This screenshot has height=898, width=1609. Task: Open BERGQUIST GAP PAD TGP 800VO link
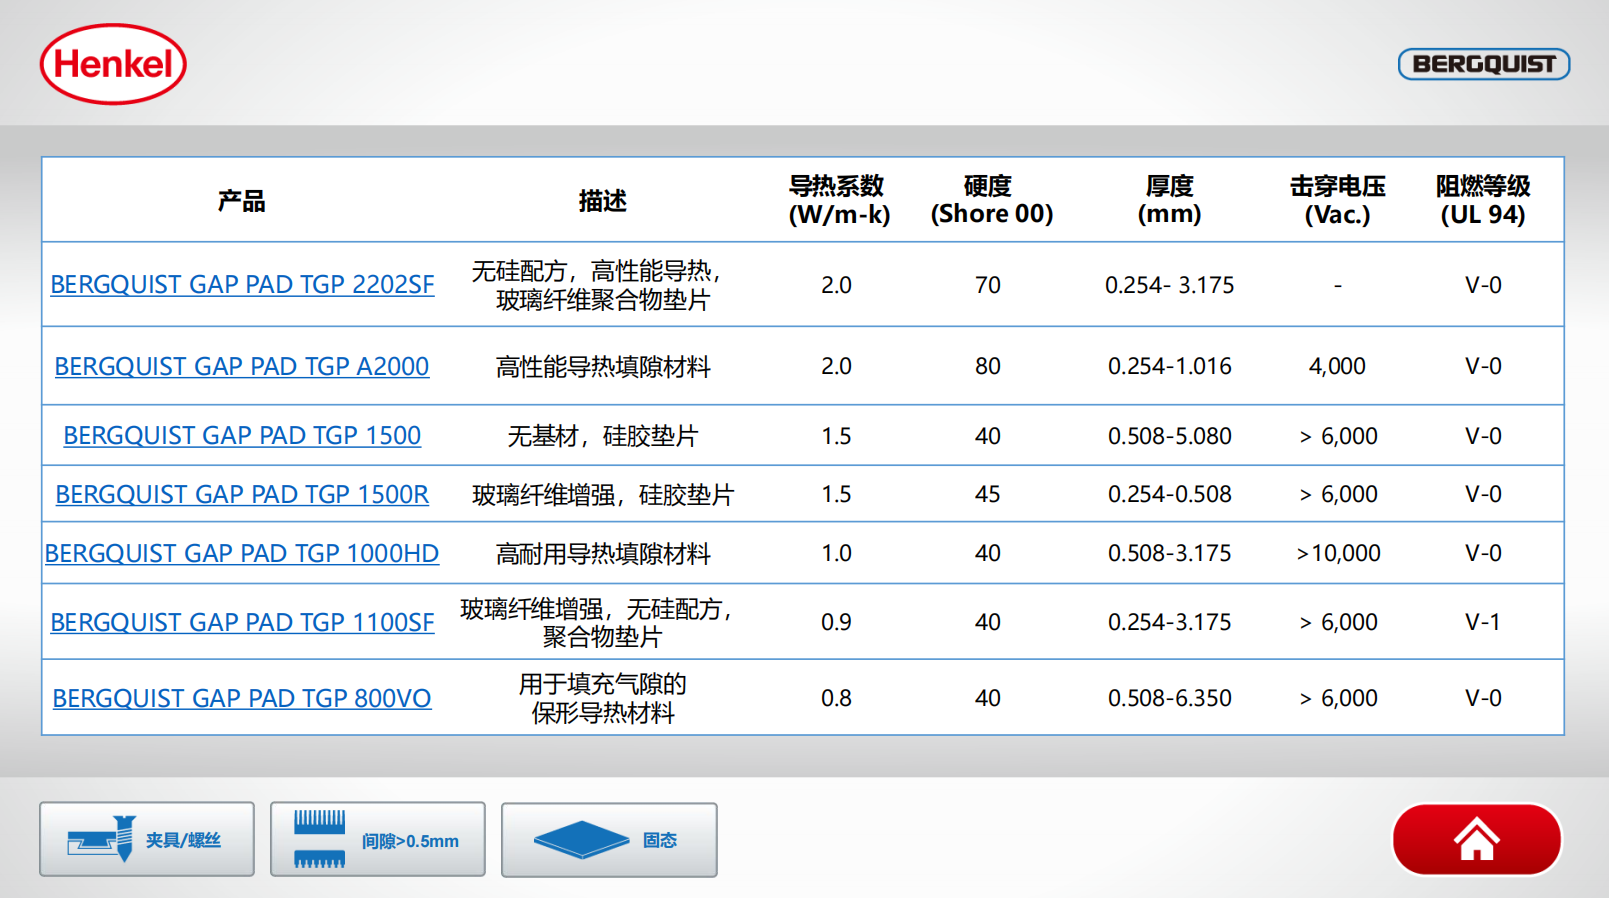coord(242,699)
